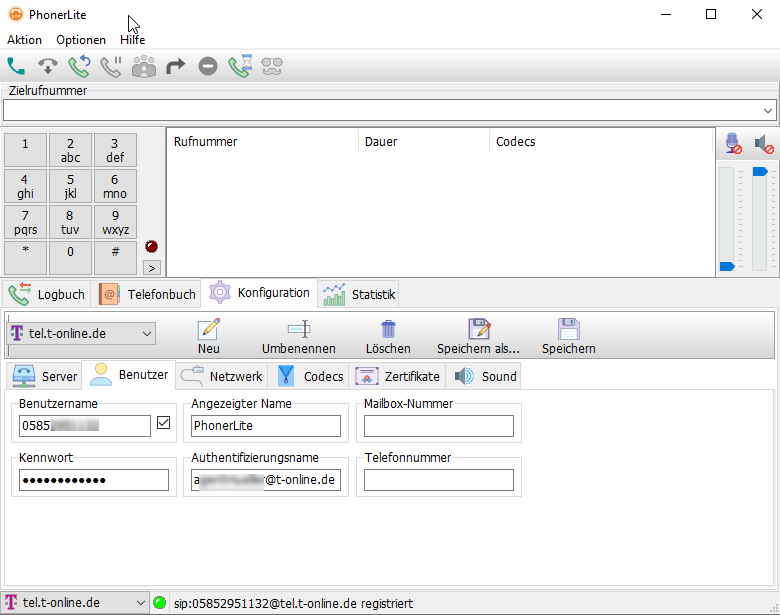Click the hold call icon
780x615 pixels.
point(110,67)
